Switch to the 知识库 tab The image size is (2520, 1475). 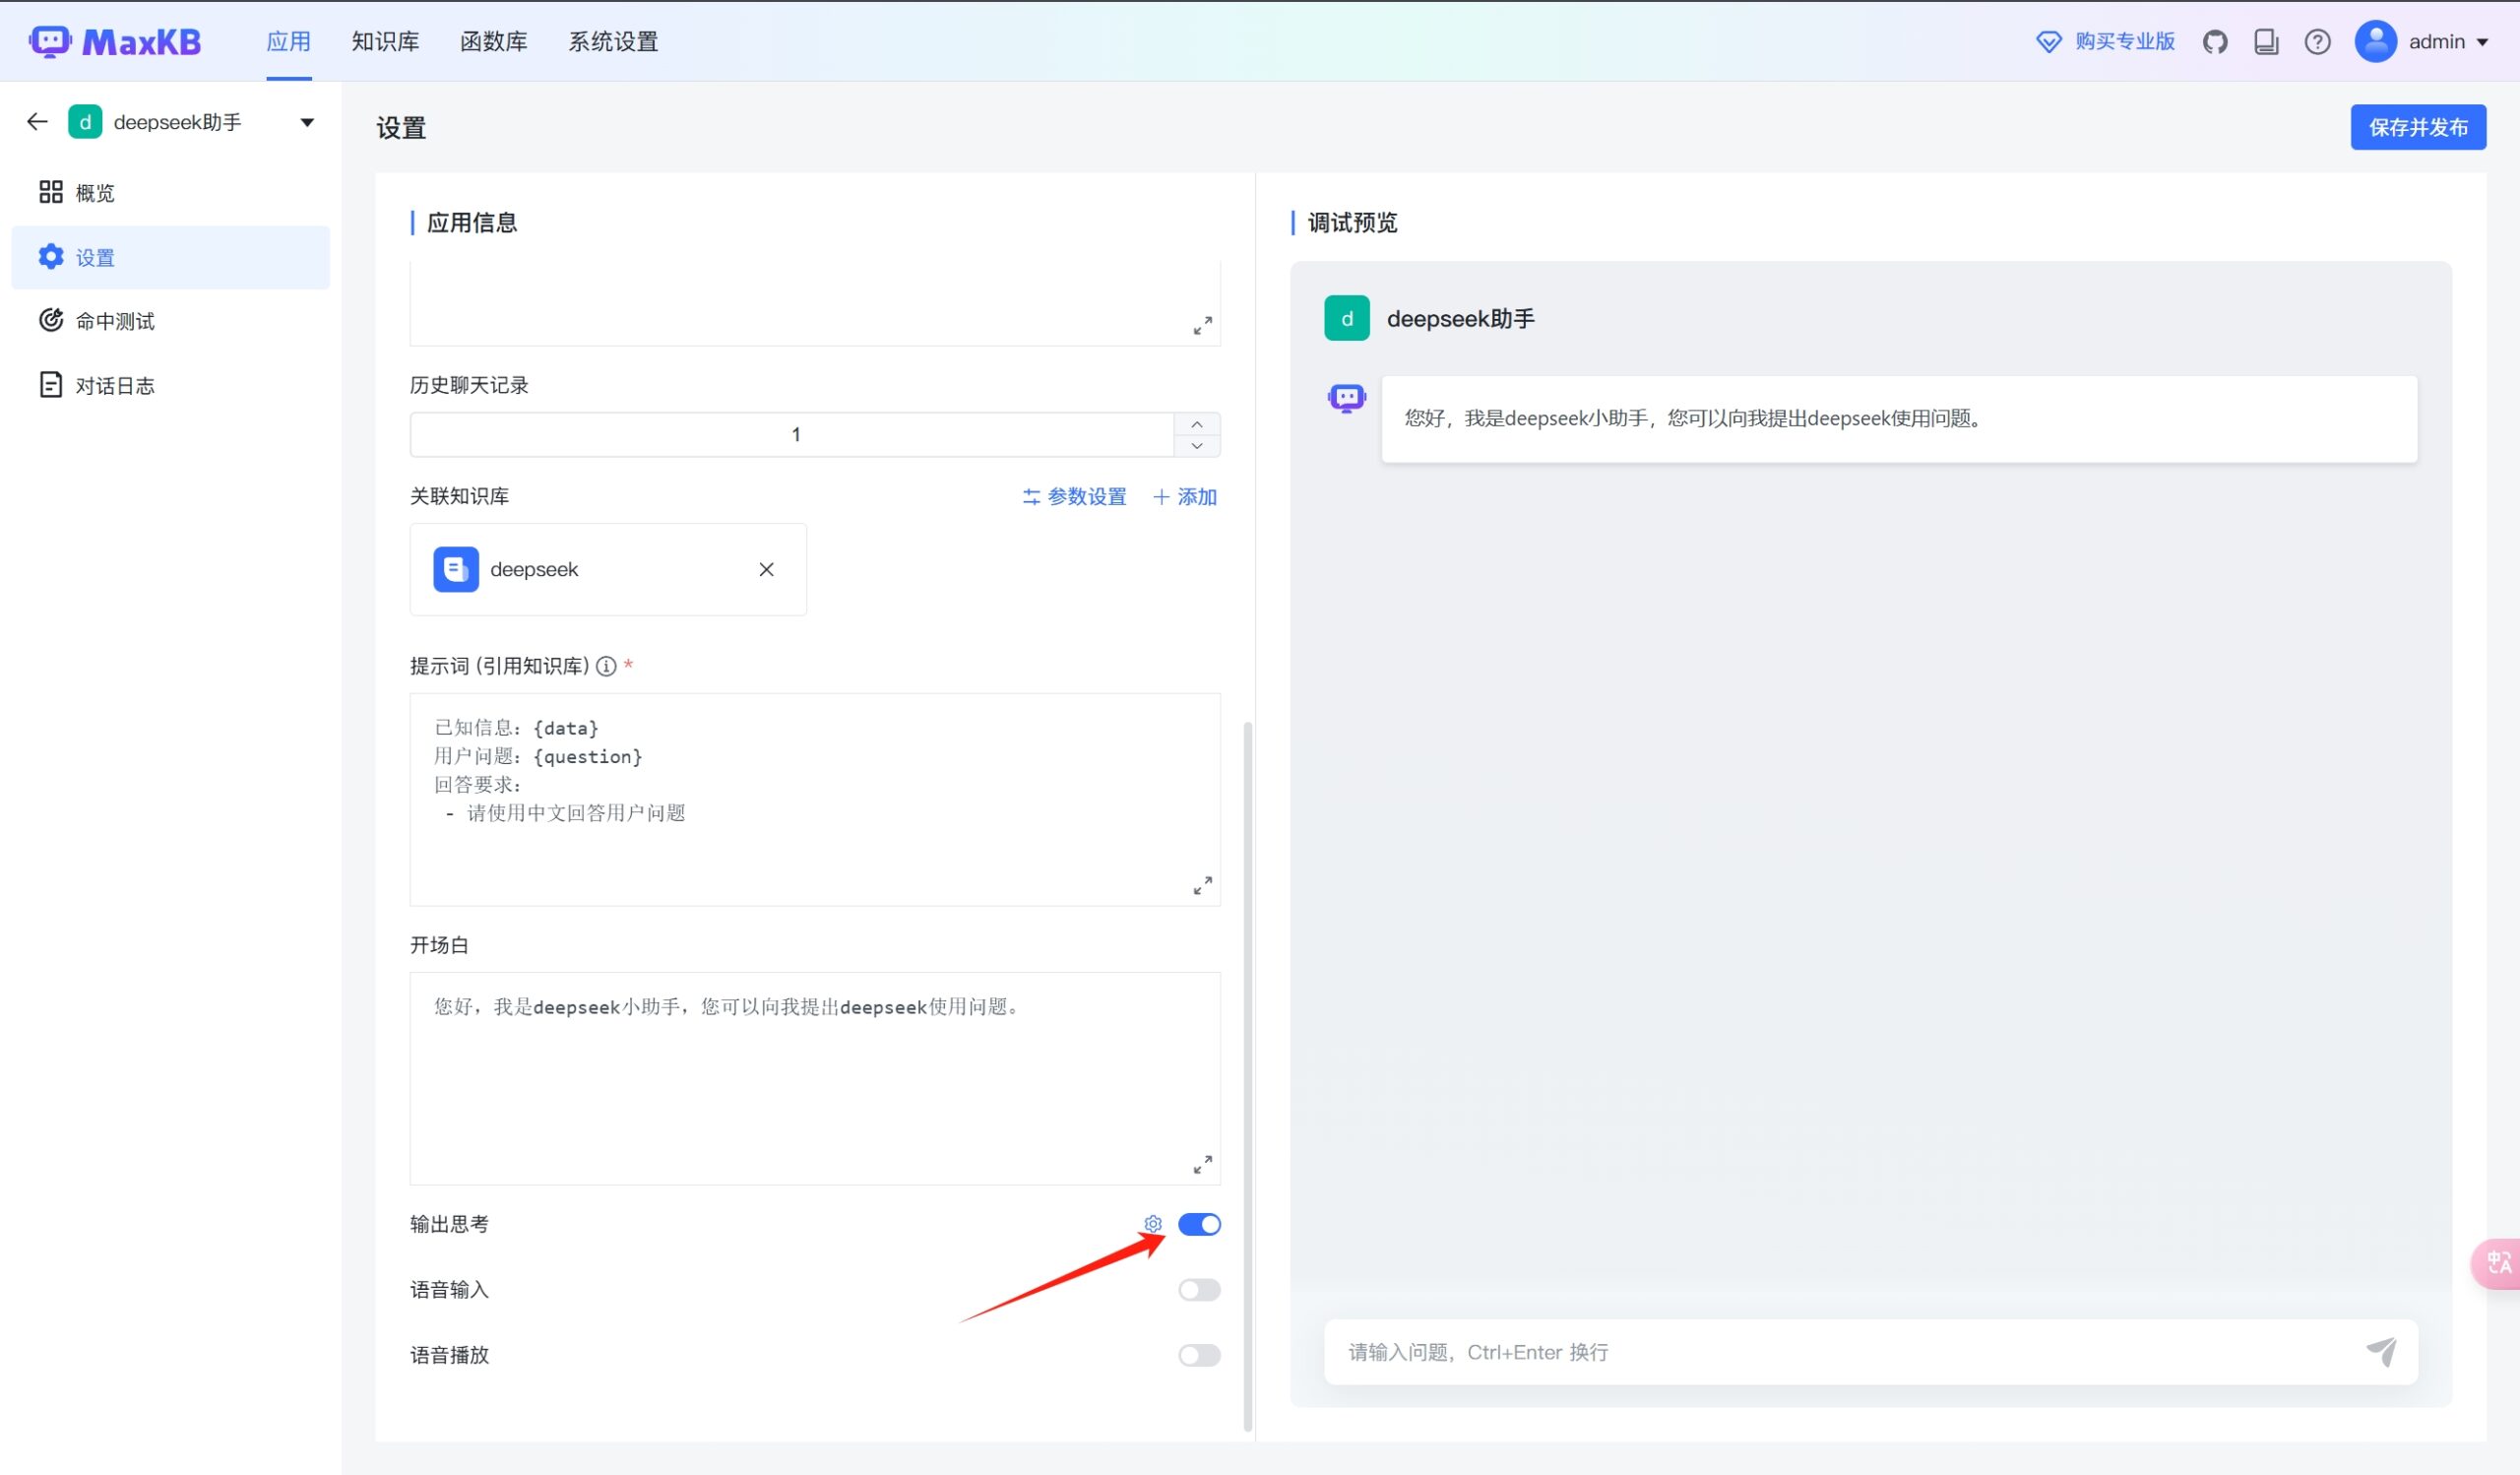385,42
